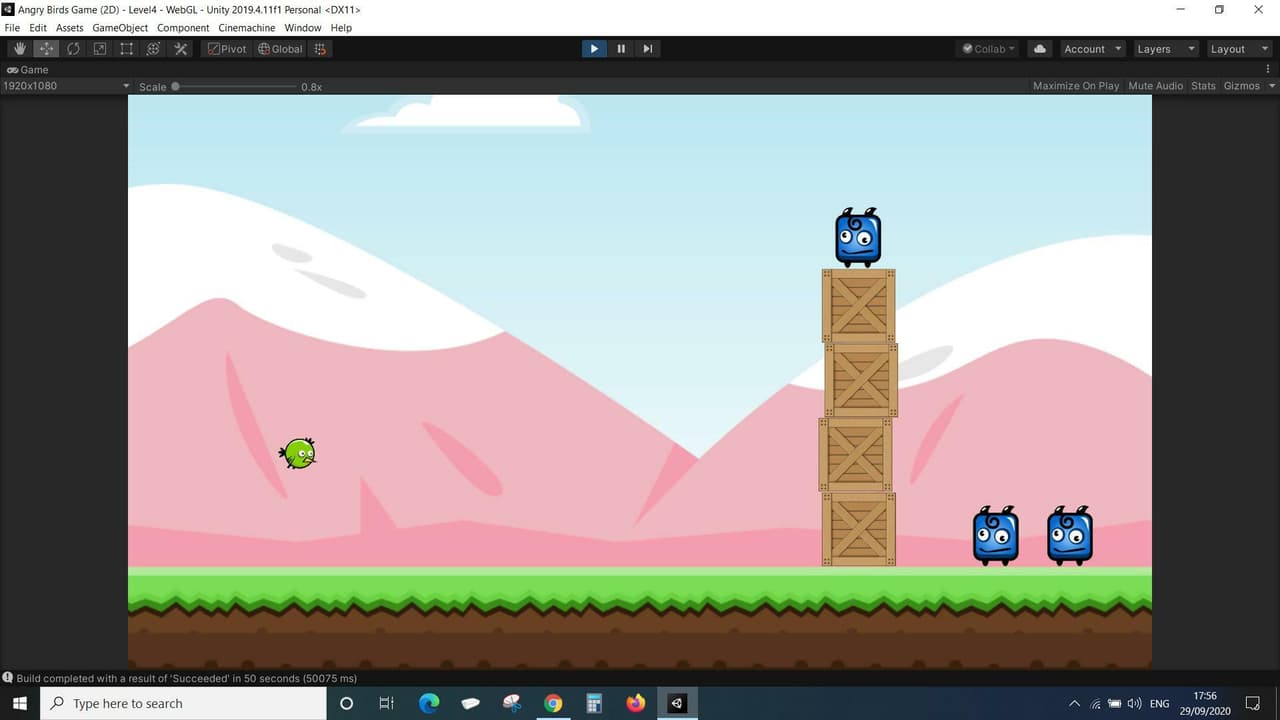
Task: Open the clock and date in the taskbar
Action: [1205, 704]
